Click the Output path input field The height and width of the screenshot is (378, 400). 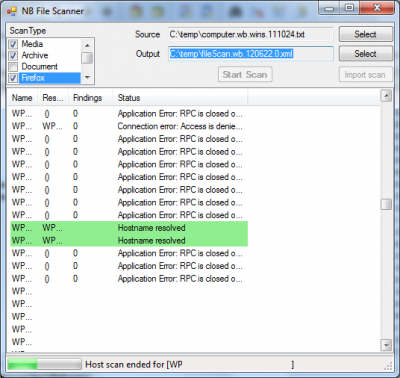tap(251, 54)
